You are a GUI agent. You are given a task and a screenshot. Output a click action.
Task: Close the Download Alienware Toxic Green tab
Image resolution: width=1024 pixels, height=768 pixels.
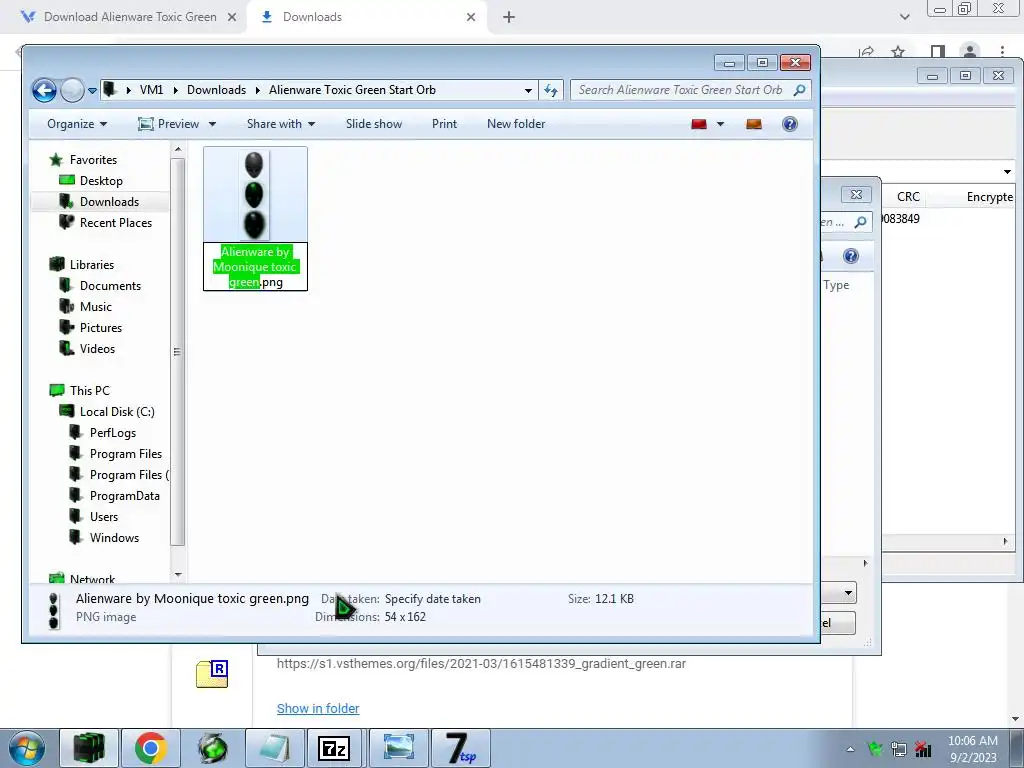coord(232,18)
